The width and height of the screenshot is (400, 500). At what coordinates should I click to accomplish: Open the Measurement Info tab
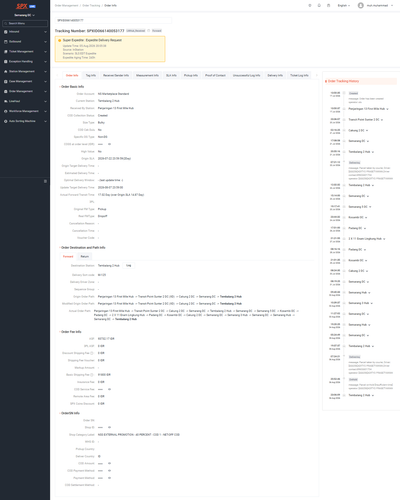click(147, 76)
